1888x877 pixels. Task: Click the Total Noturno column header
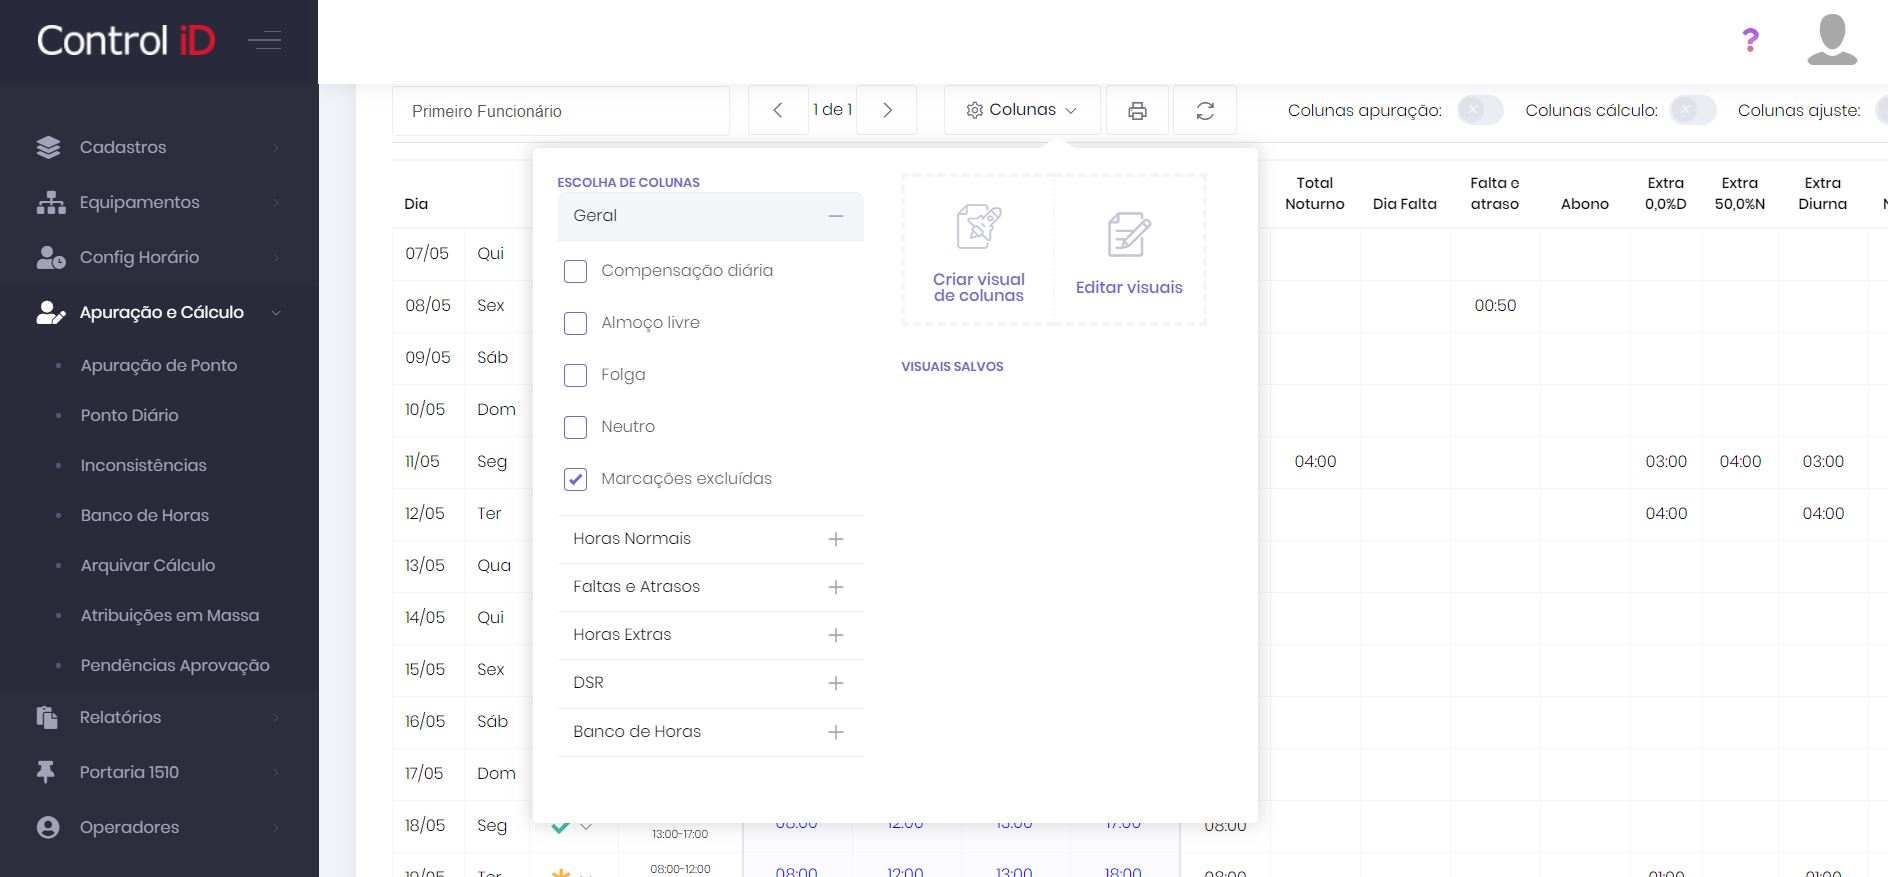1315,193
